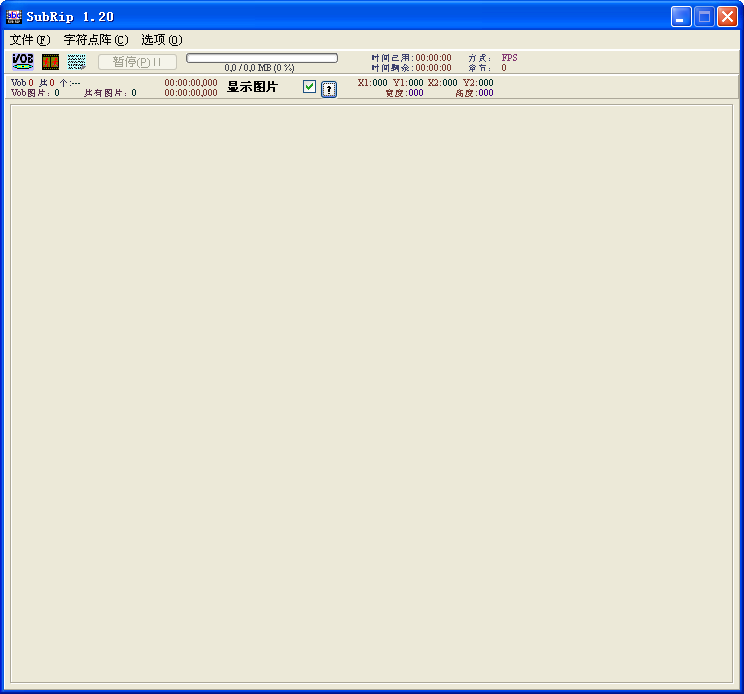Open the 字符点阵(C) menu

95,40
